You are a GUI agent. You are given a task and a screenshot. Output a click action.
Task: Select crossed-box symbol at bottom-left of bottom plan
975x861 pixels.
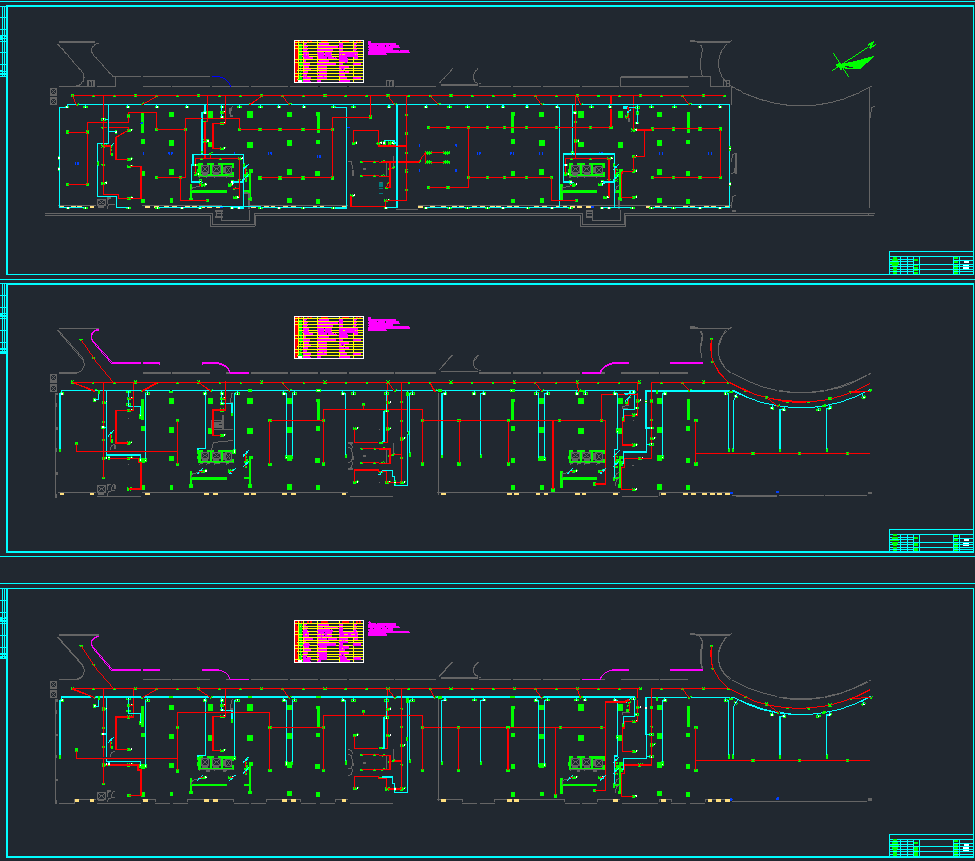pyautogui.click(x=102, y=795)
